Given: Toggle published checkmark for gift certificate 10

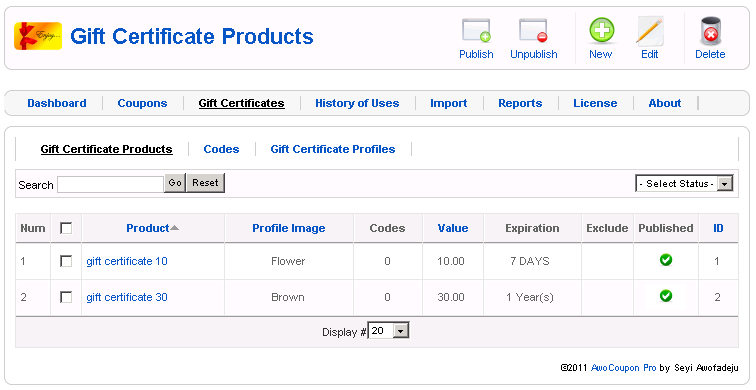Looking at the screenshot, I should pyautogui.click(x=666, y=260).
